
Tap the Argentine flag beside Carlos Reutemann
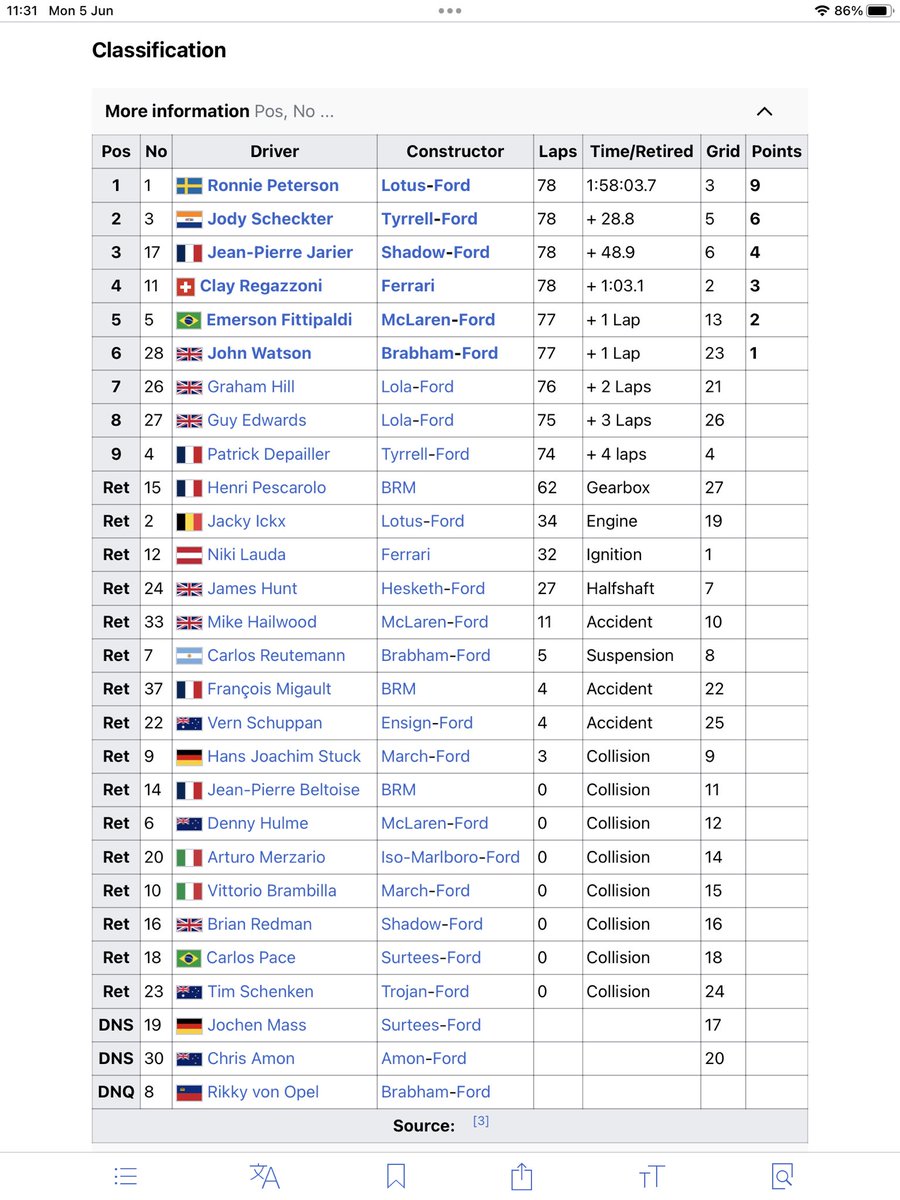189,656
